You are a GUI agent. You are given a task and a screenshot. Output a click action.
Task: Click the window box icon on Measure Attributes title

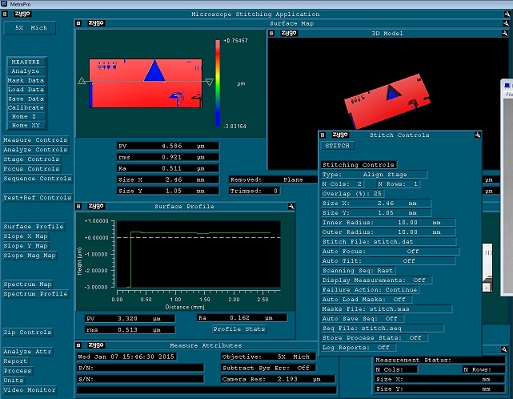pos(79,345)
